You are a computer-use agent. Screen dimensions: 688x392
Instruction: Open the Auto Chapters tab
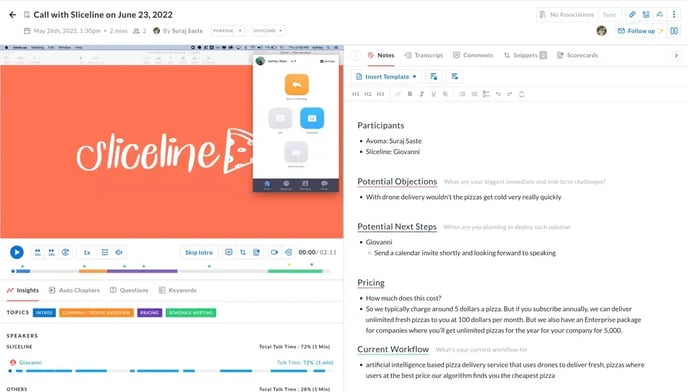pyautogui.click(x=74, y=290)
